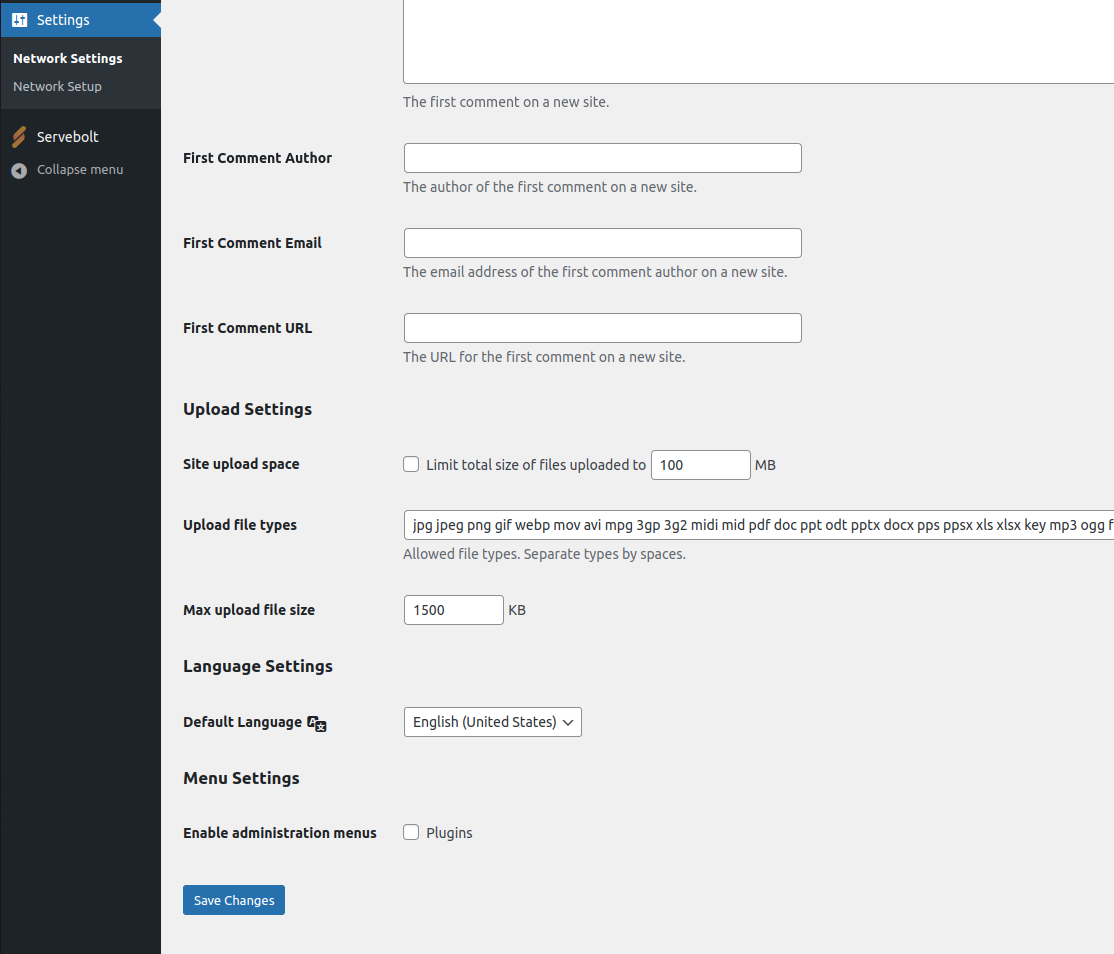Click the 'Upload file types' label
This screenshot has width=1114, height=954.
(x=239, y=525)
